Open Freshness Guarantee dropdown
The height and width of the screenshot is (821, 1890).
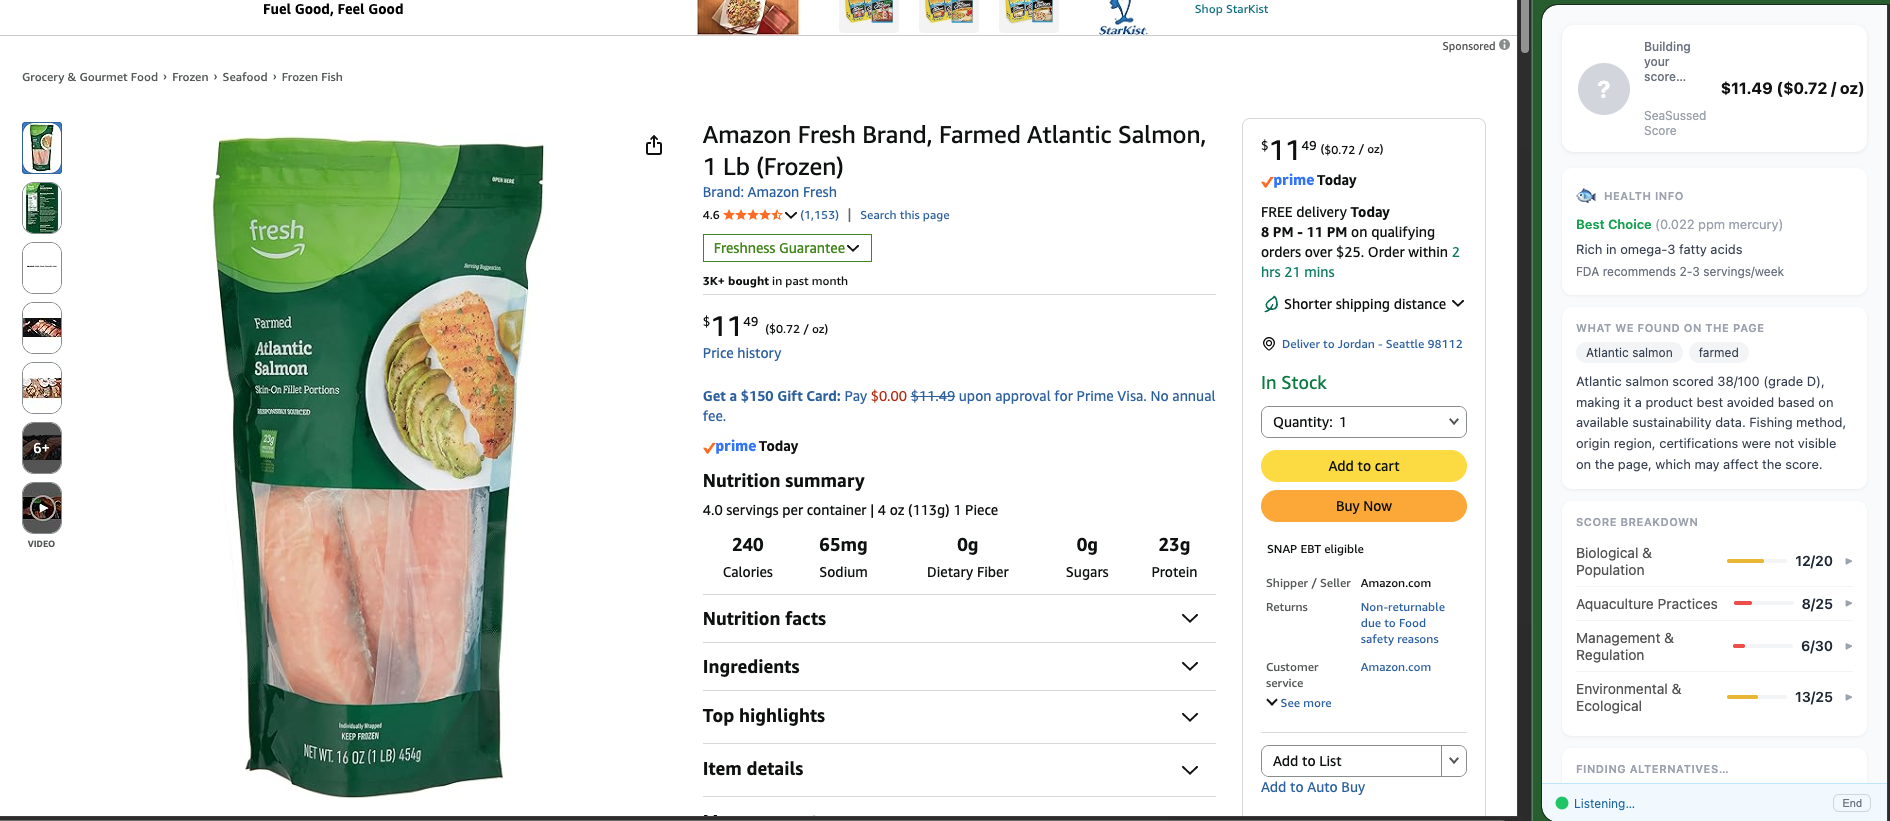coord(787,248)
